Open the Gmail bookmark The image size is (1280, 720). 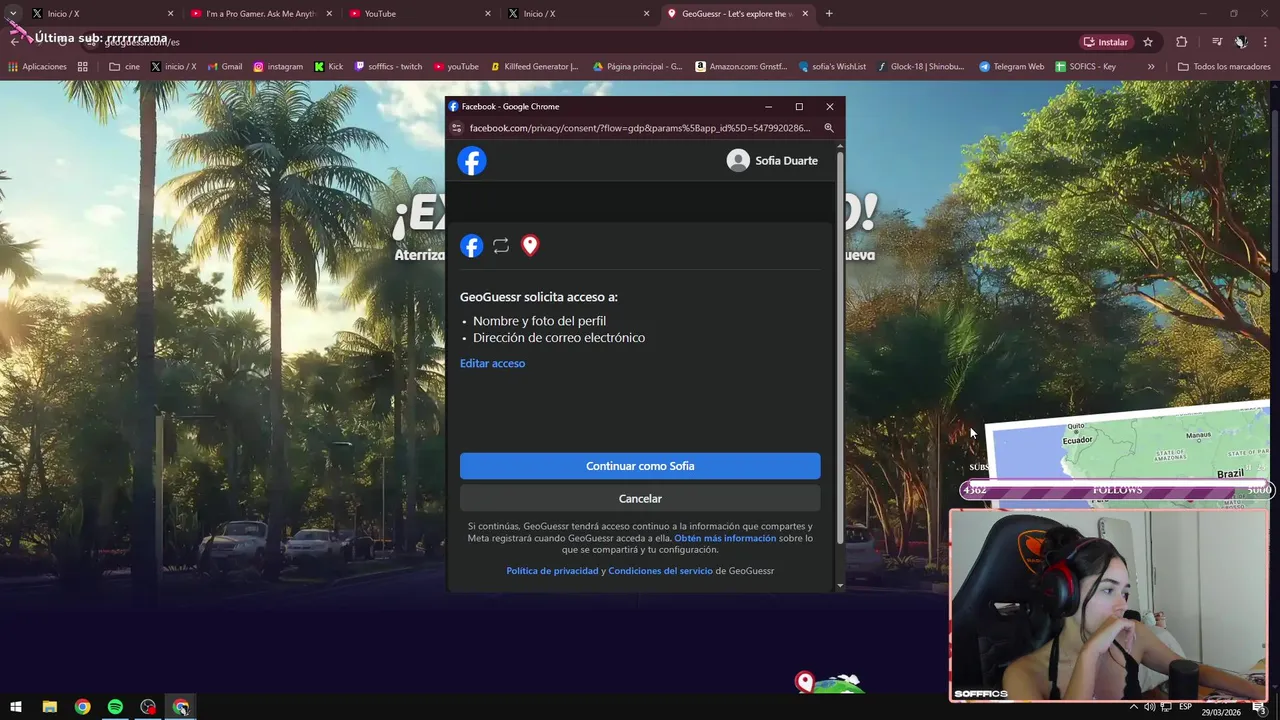(225, 67)
